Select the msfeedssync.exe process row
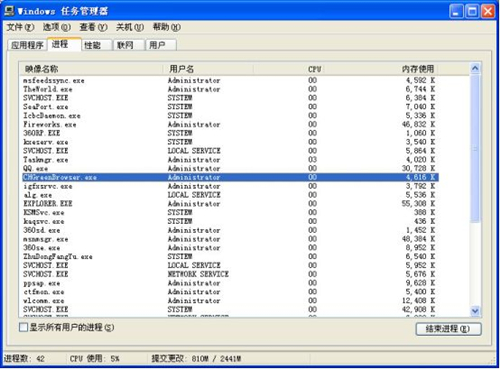 coord(230,80)
